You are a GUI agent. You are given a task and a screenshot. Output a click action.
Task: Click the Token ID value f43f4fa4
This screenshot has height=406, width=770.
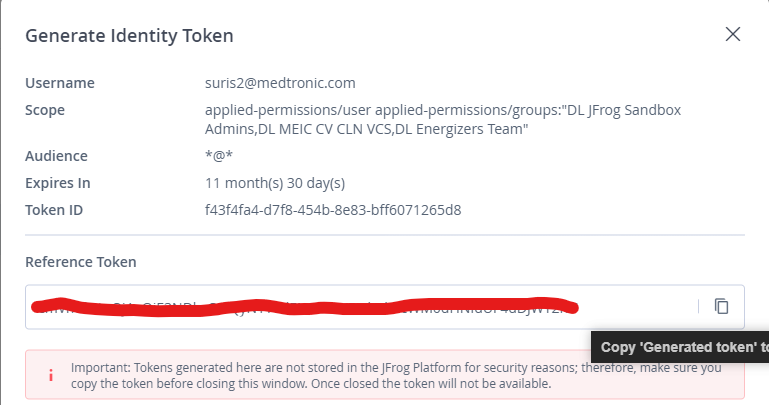pyautogui.click(x=332, y=210)
